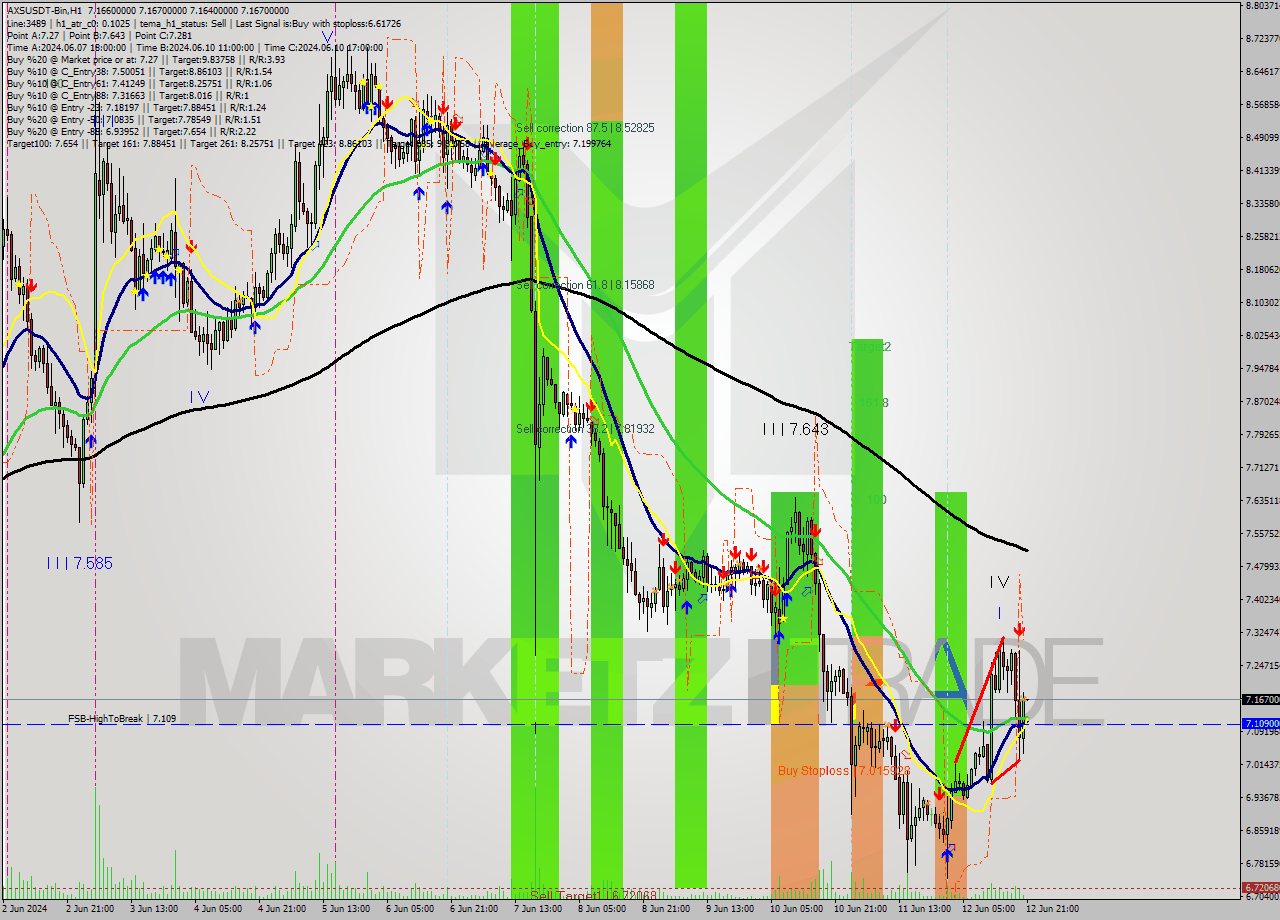
Task: Click the '2 Jun 2024' date on time axis
Action: tap(24, 909)
